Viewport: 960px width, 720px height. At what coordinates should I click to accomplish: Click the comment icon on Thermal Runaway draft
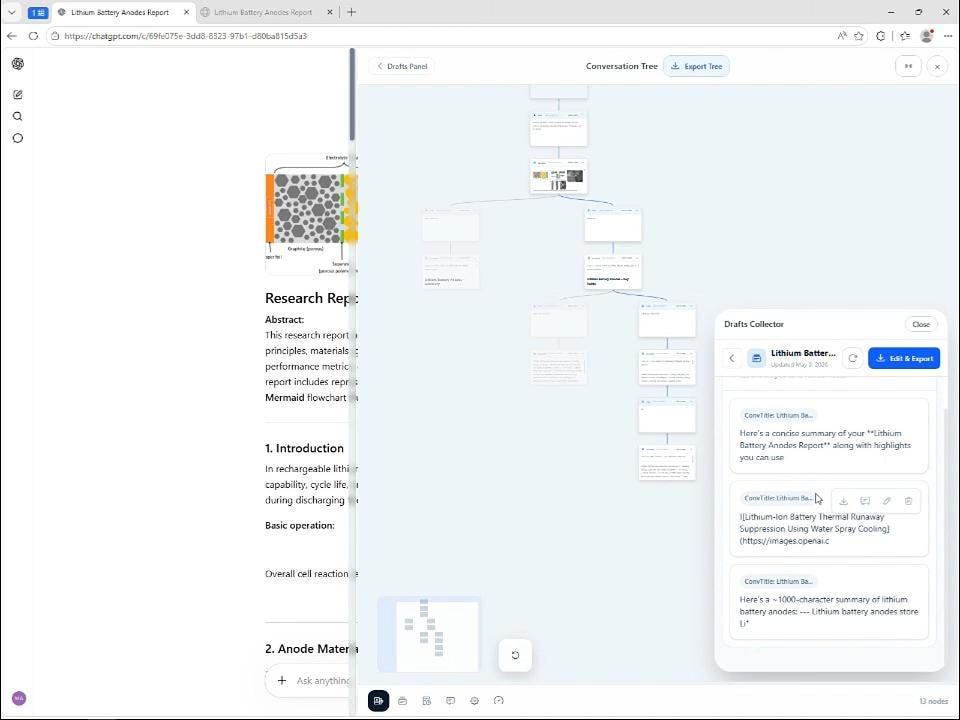pyautogui.click(x=865, y=501)
